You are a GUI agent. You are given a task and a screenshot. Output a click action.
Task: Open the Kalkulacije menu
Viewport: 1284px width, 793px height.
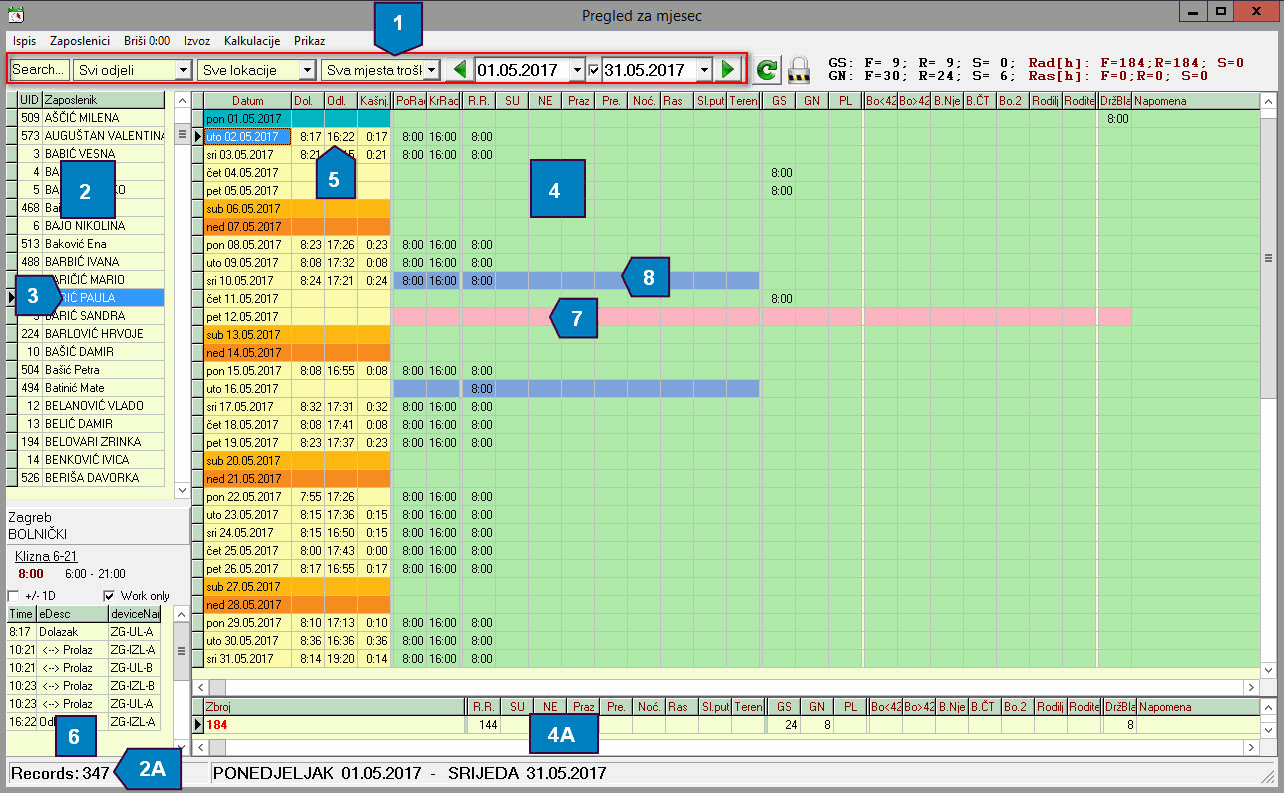click(250, 41)
